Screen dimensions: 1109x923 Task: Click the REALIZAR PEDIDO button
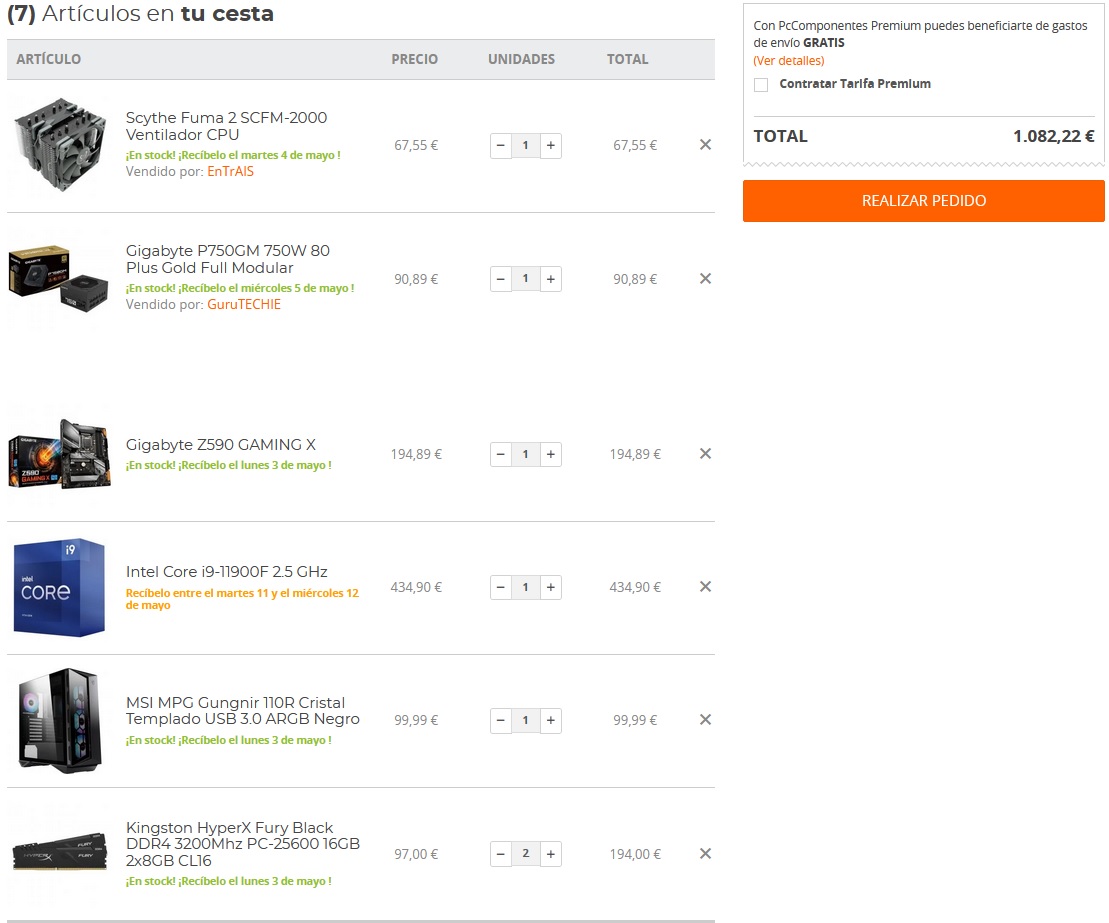tap(924, 201)
